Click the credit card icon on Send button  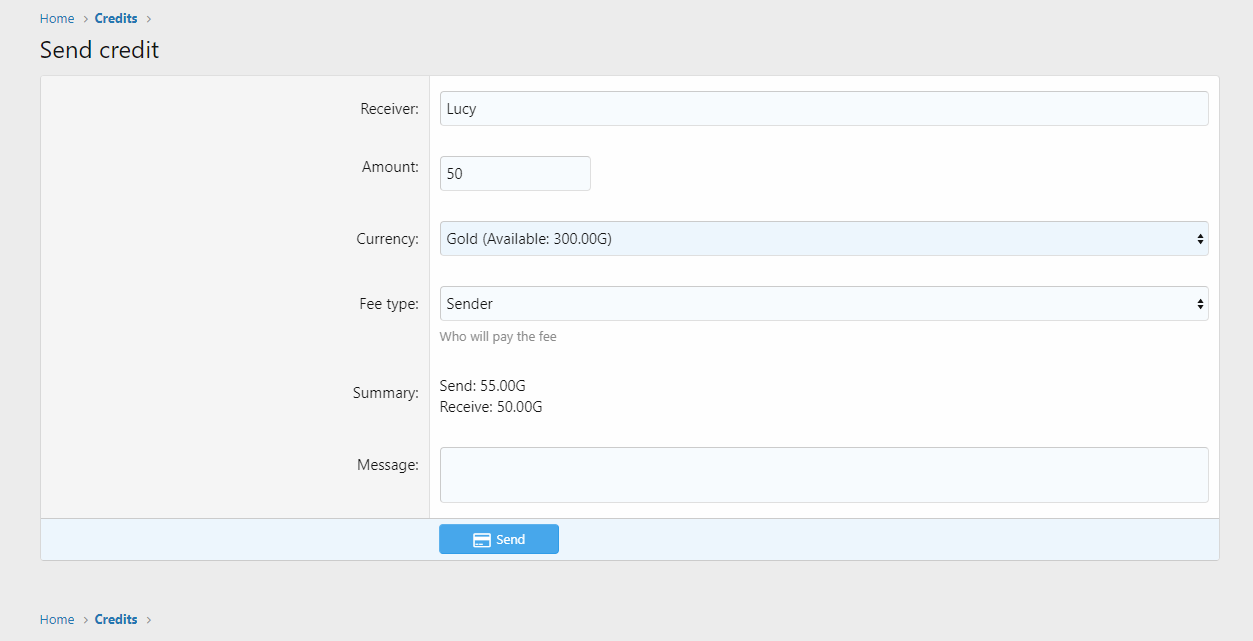click(x=481, y=540)
